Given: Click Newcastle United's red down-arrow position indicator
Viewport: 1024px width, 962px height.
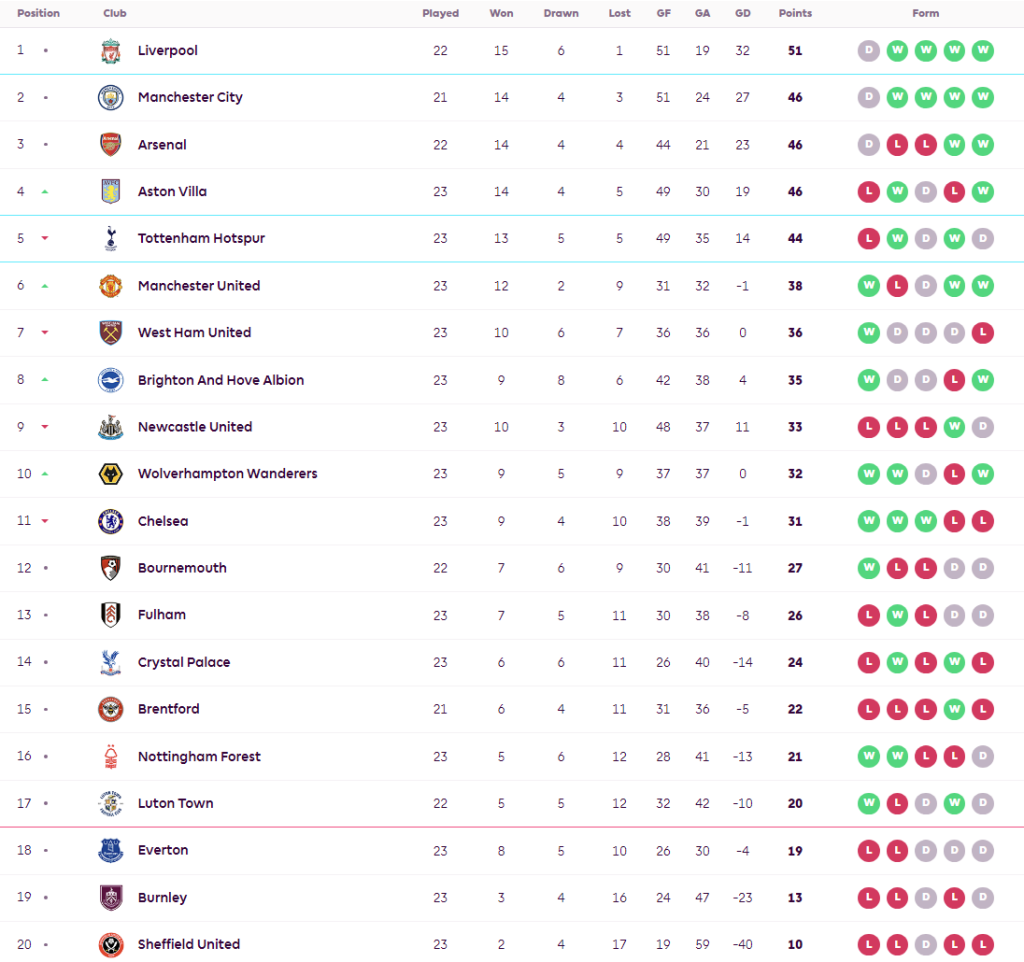Looking at the screenshot, I should coord(45,427).
